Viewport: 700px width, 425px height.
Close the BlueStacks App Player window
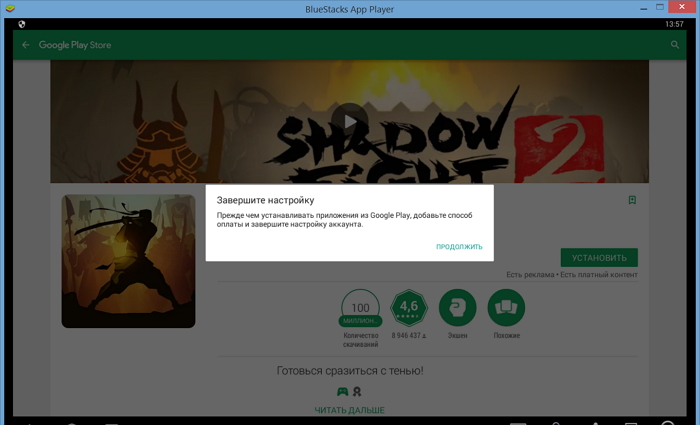click(x=682, y=7)
